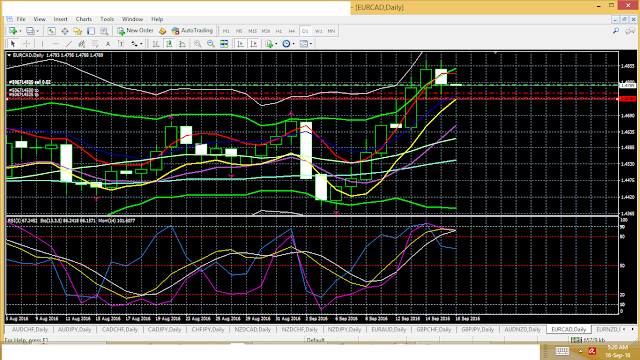
Task: Switch chart to bar chart mode
Action: (156, 44)
